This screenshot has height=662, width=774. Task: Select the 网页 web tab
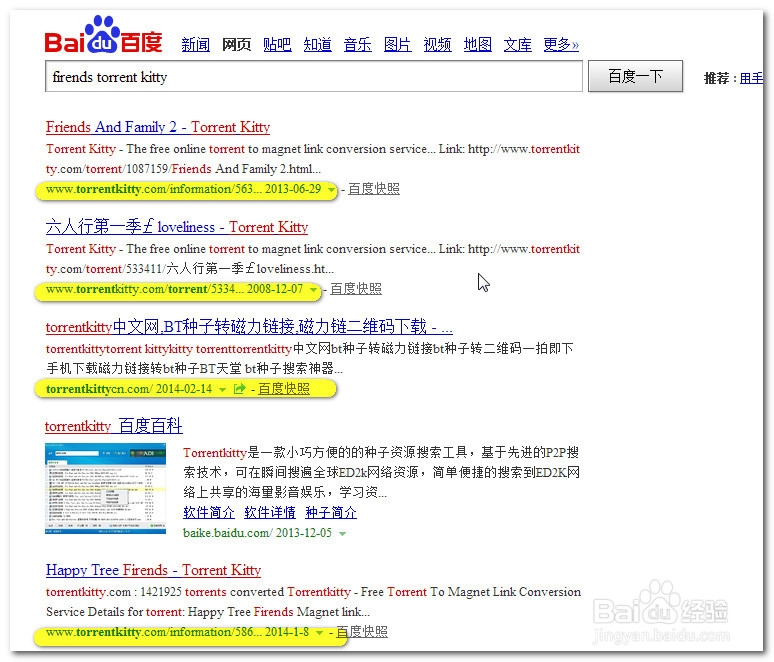[236, 44]
